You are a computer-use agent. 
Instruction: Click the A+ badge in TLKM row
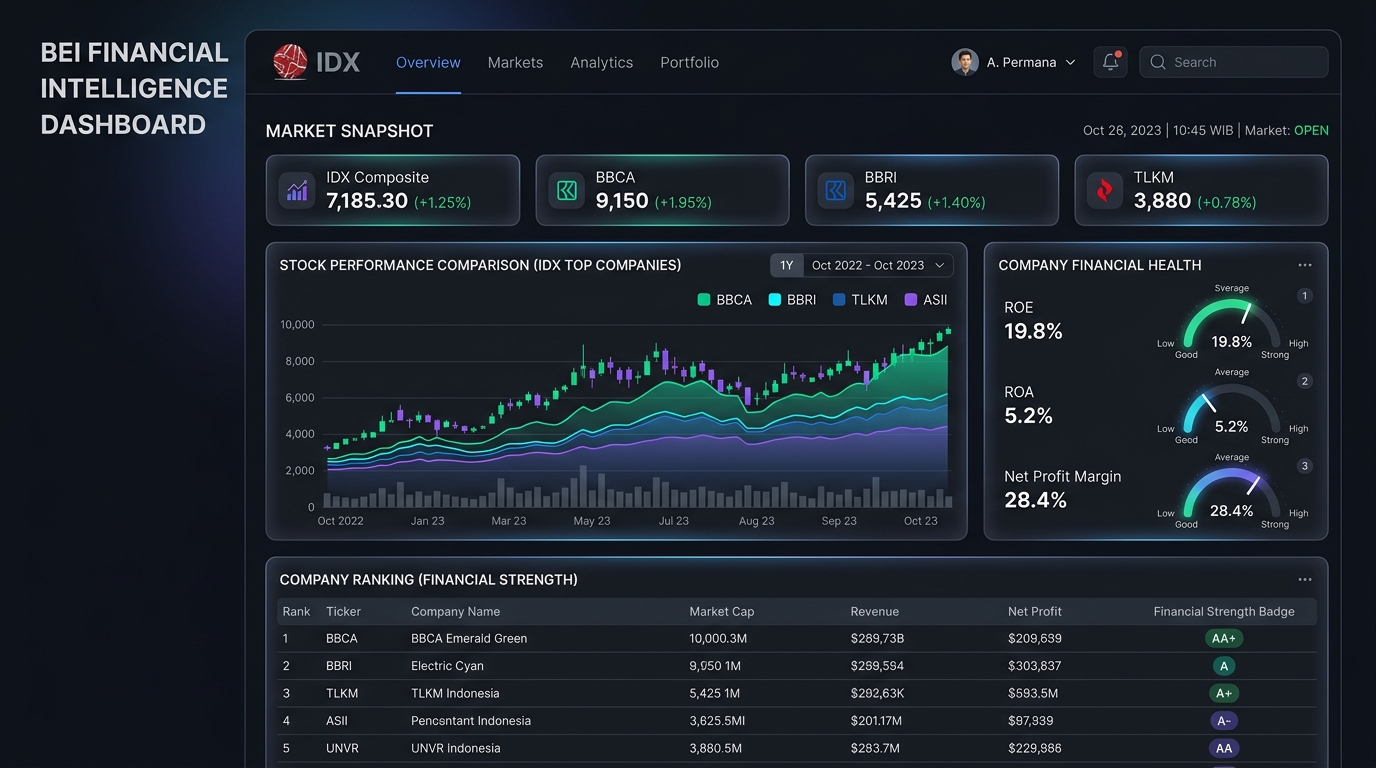[x=1224, y=693]
